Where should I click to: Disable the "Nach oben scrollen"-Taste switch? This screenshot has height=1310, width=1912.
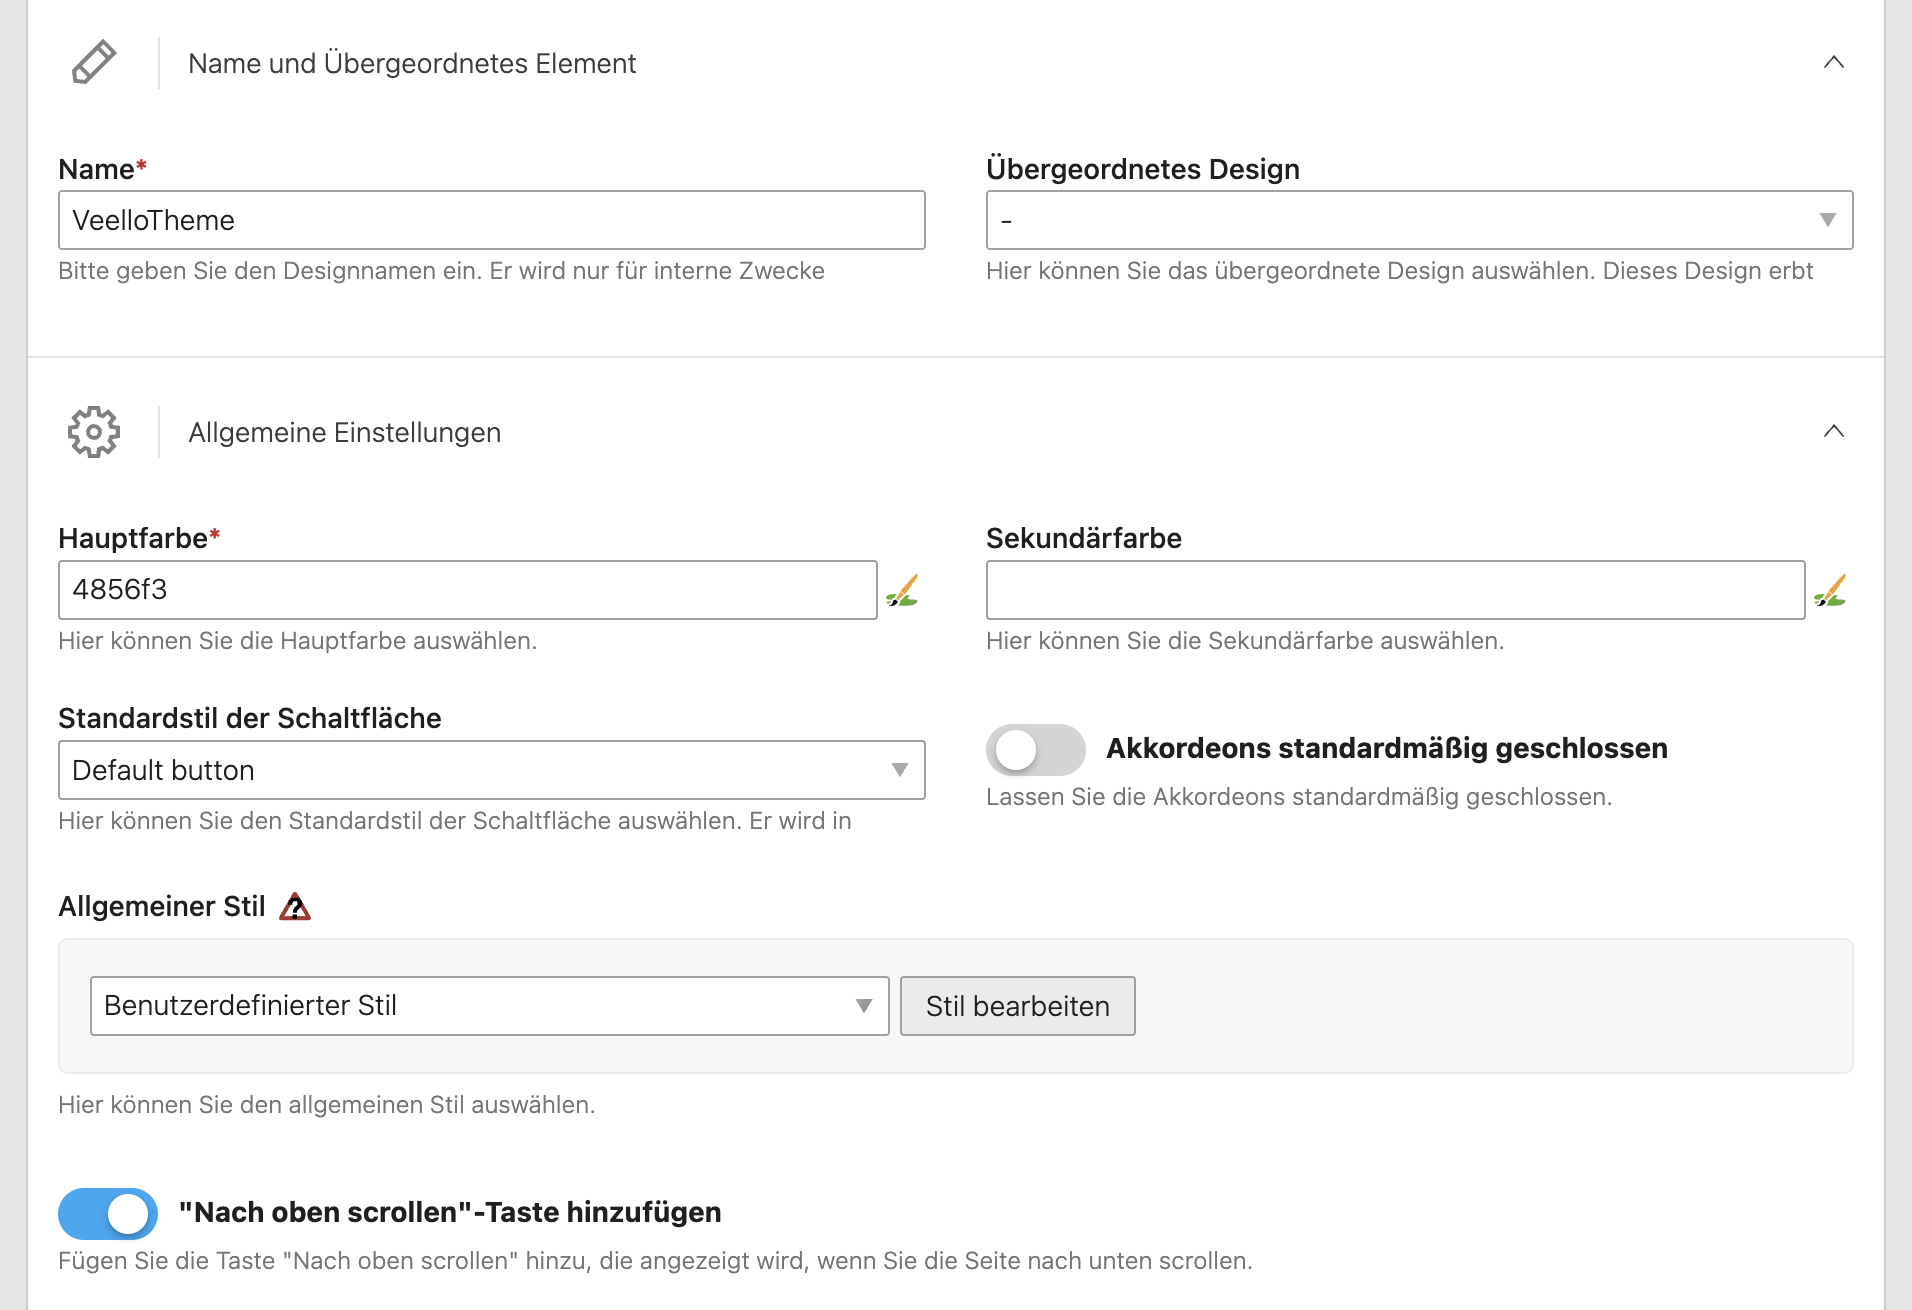click(x=108, y=1214)
